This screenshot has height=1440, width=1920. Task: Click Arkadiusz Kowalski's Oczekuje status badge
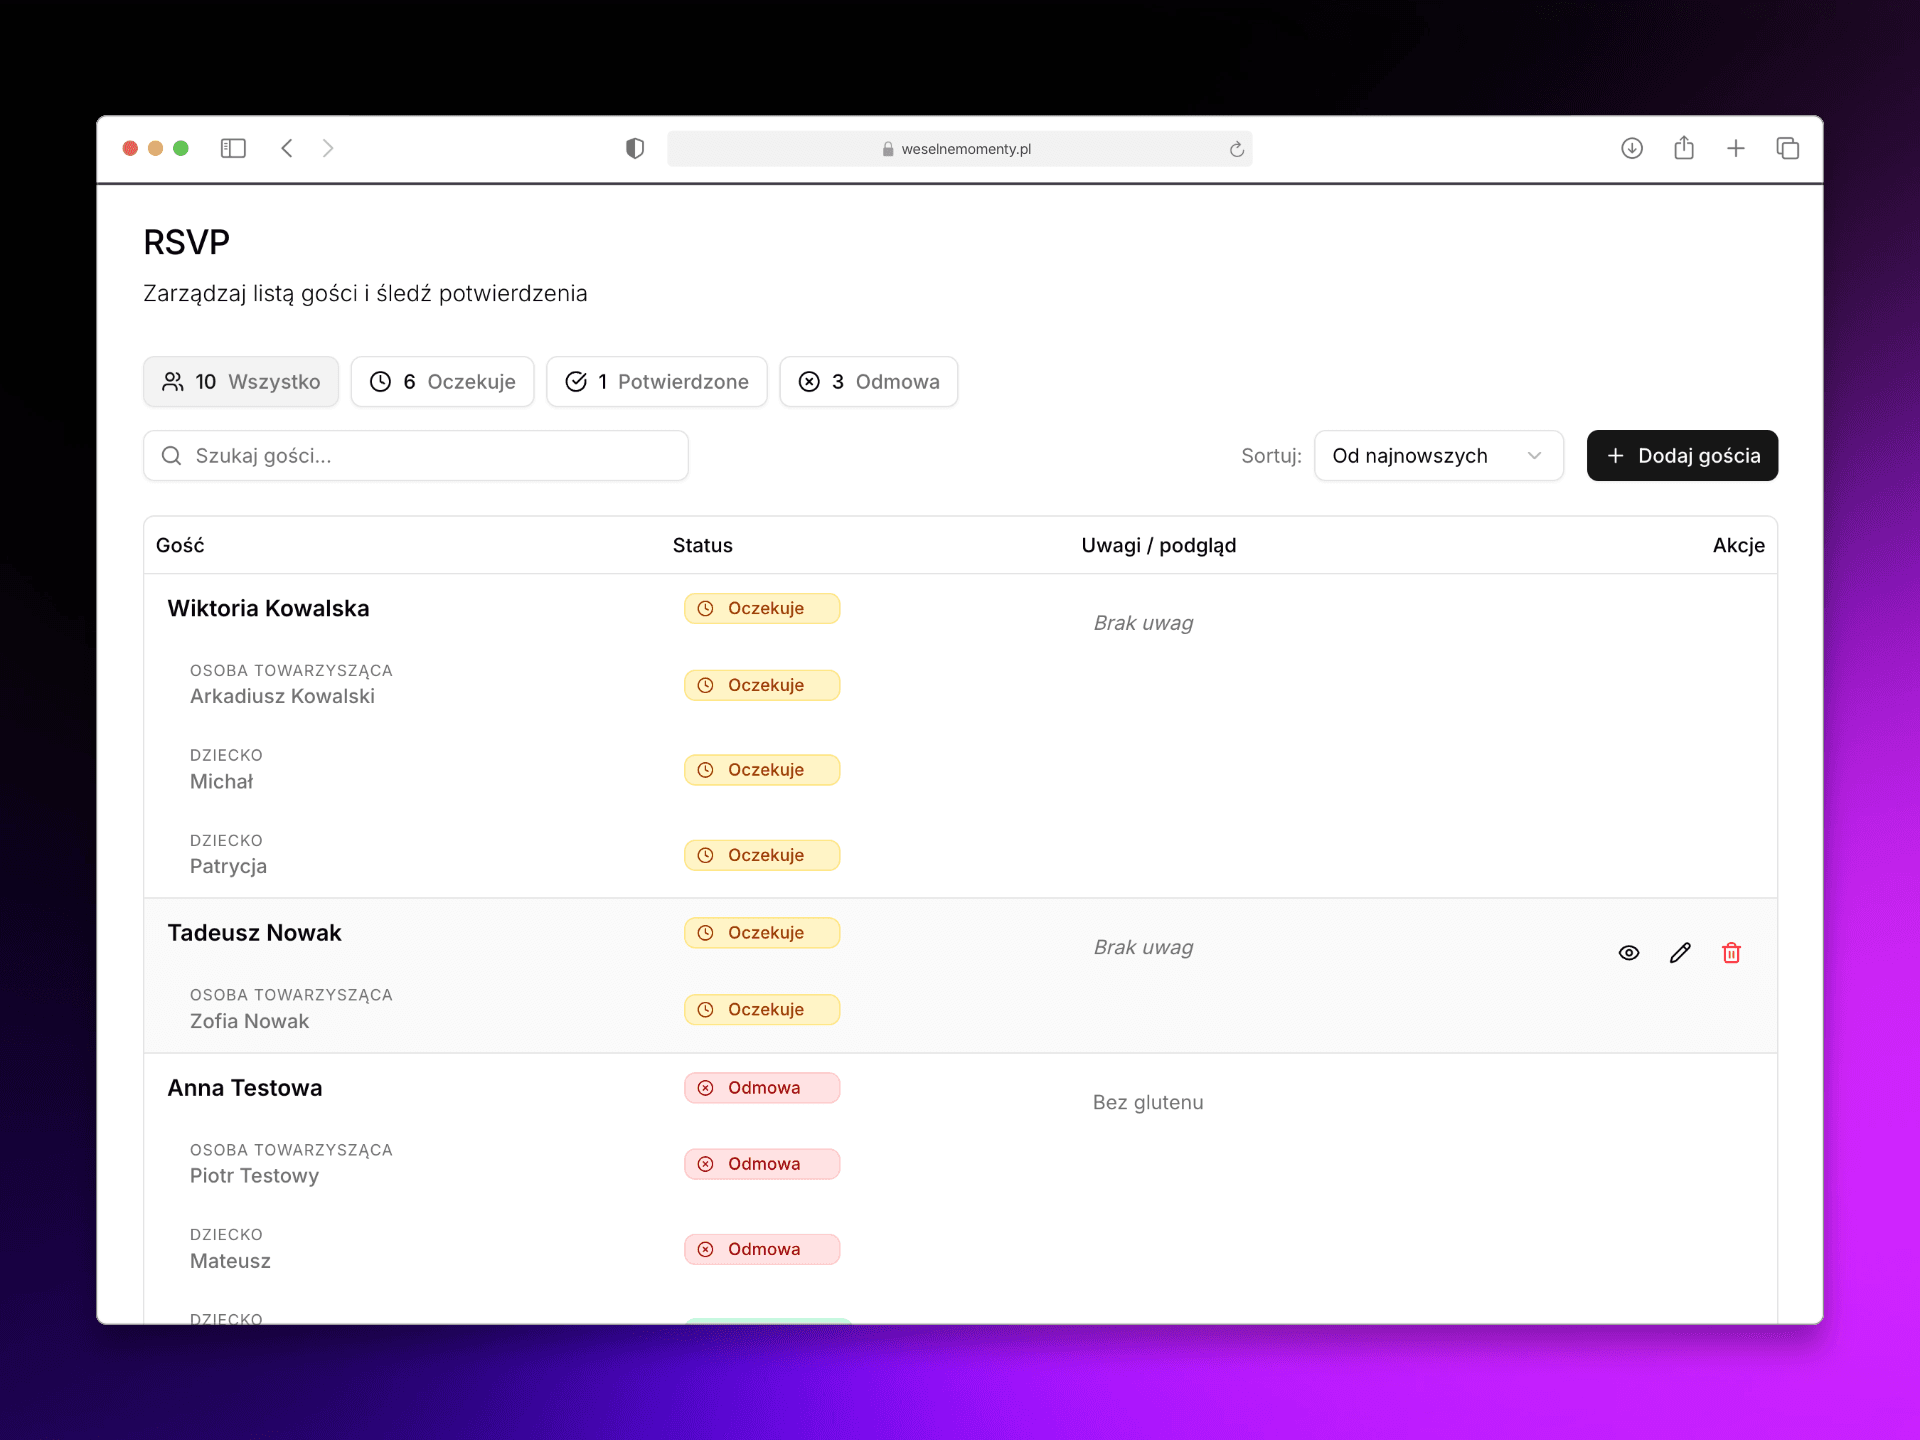tap(762, 685)
